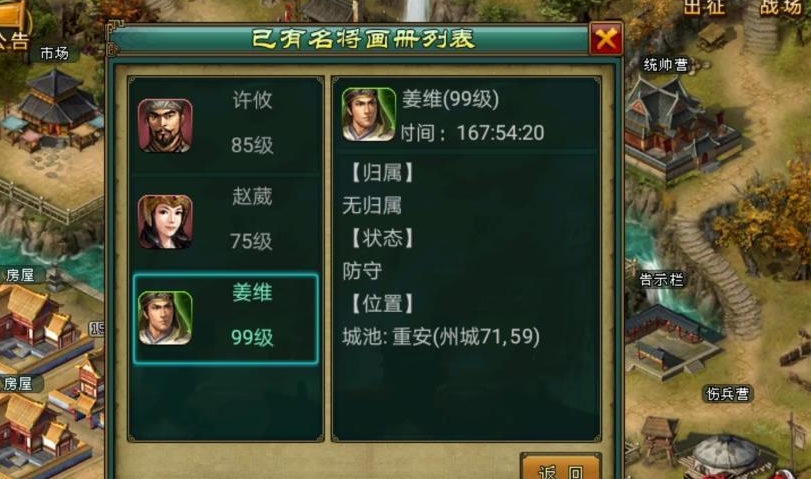
Task: Select 许攸 portrait in general list
Action: pos(165,125)
